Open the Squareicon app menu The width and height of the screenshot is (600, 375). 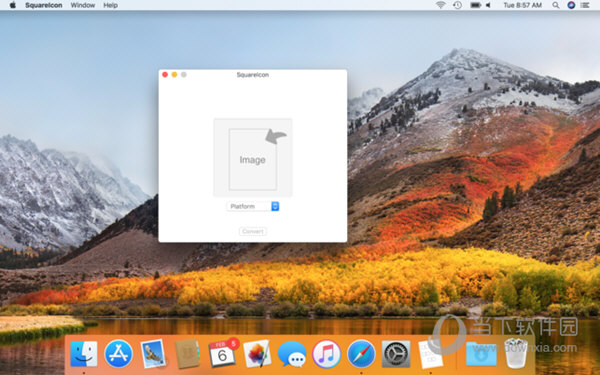point(44,5)
